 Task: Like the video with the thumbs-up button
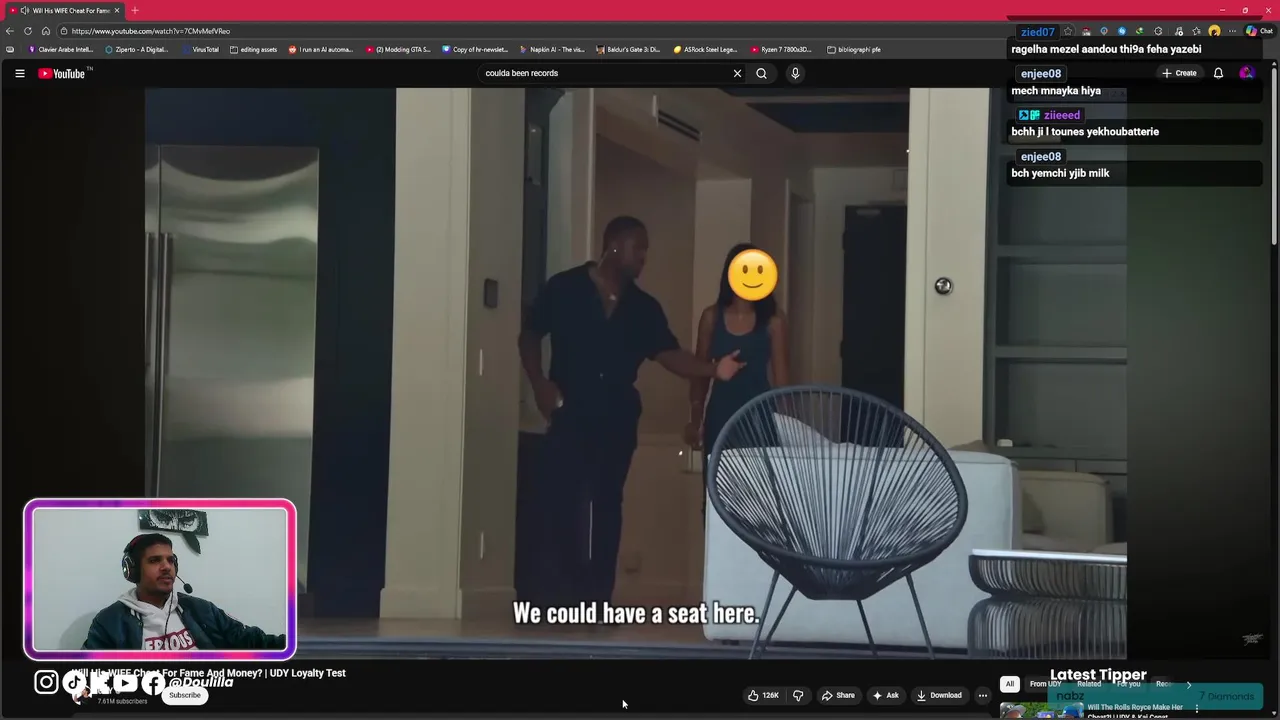click(x=763, y=695)
